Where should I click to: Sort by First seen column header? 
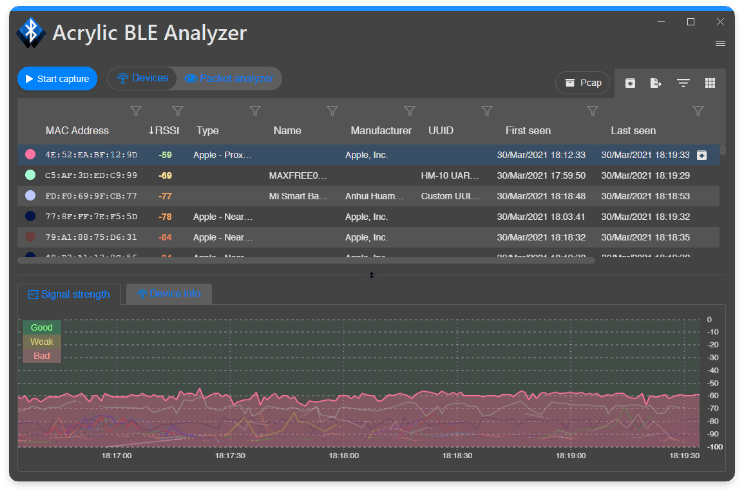pos(528,130)
